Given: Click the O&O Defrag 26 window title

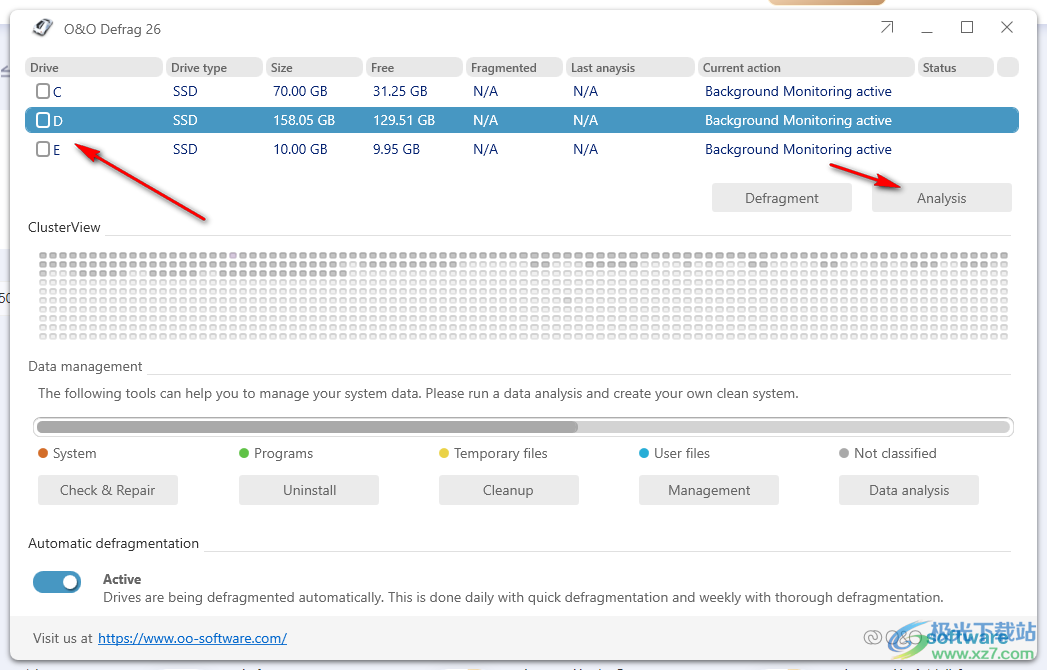Looking at the screenshot, I should tap(112, 29).
